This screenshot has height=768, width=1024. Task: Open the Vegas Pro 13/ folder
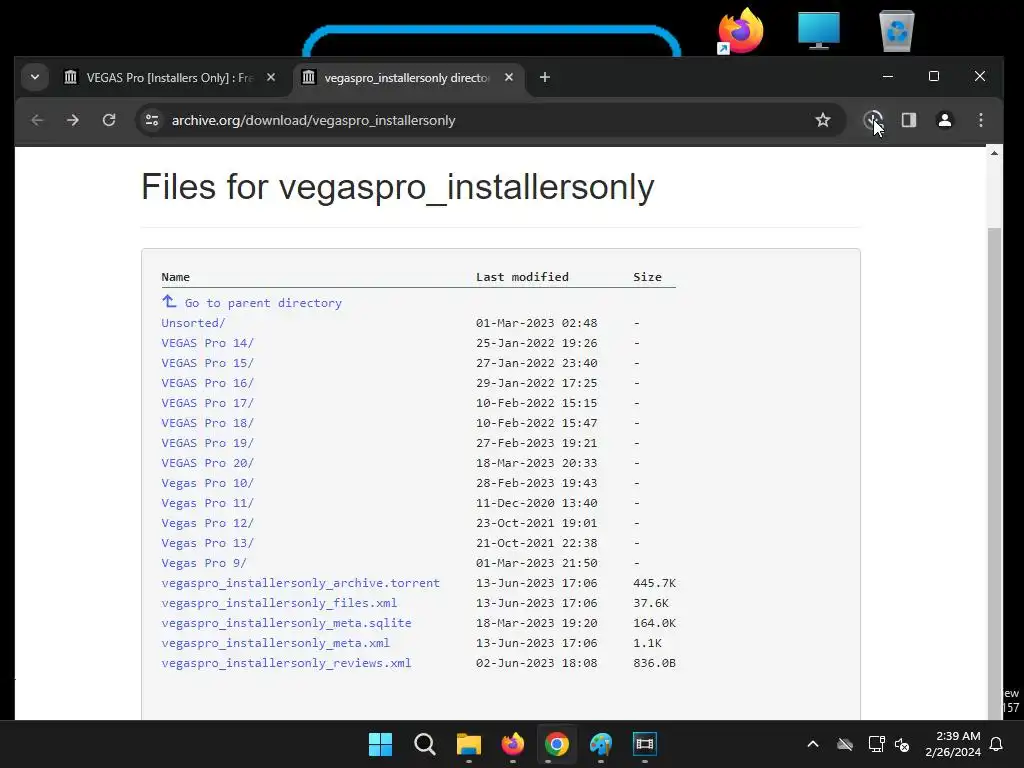click(208, 543)
